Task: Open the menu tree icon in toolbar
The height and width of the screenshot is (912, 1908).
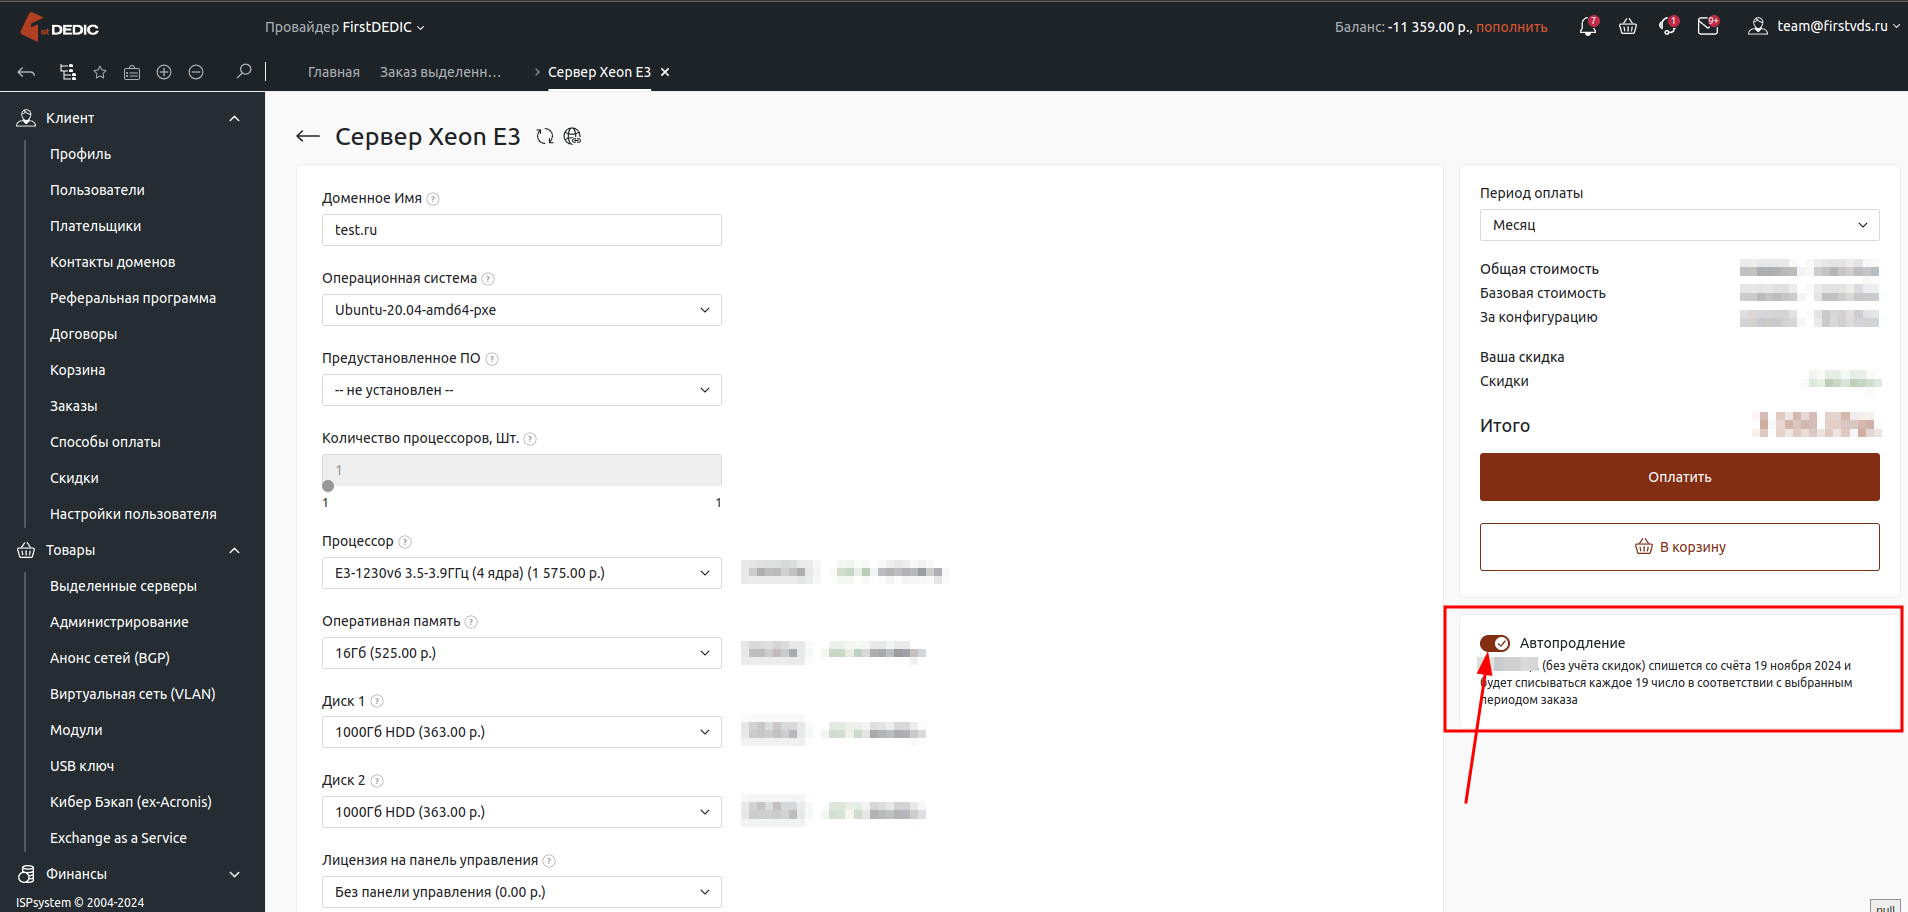Action: pyautogui.click(x=68, y=72)
